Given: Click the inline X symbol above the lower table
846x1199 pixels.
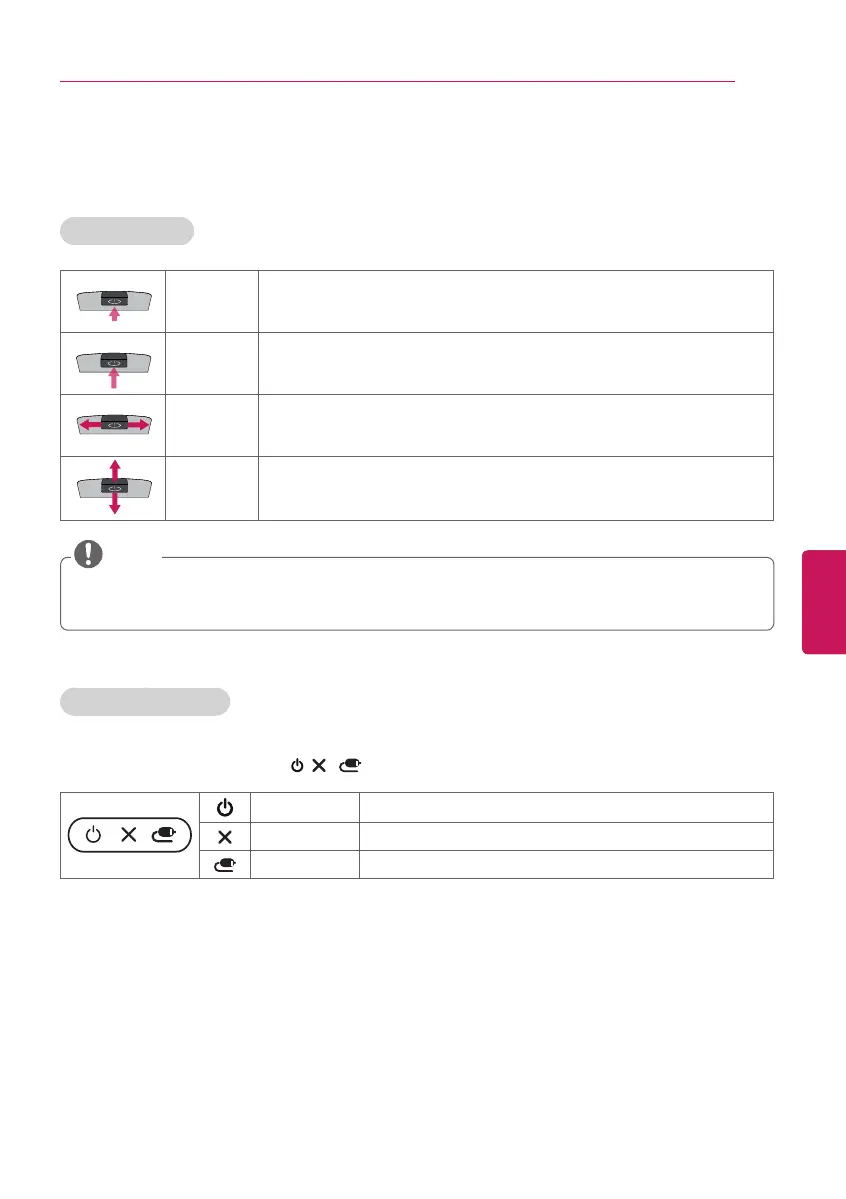Looking at the screenshot, I should click(319, 765).
